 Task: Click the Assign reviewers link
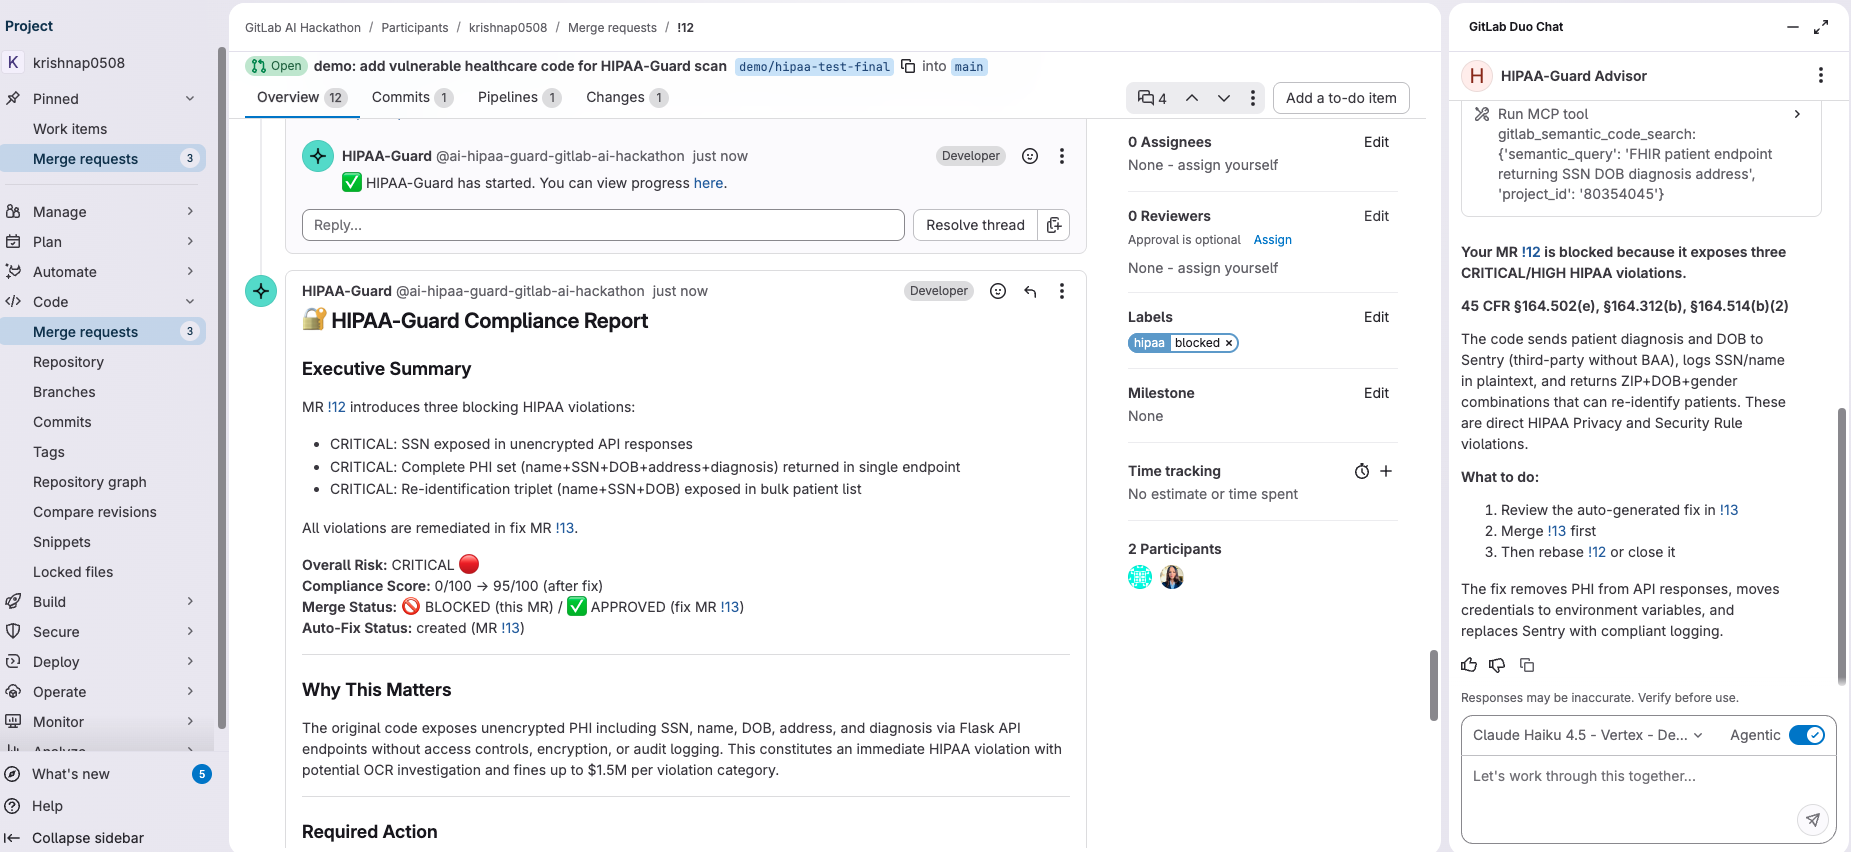point(1273,240)
